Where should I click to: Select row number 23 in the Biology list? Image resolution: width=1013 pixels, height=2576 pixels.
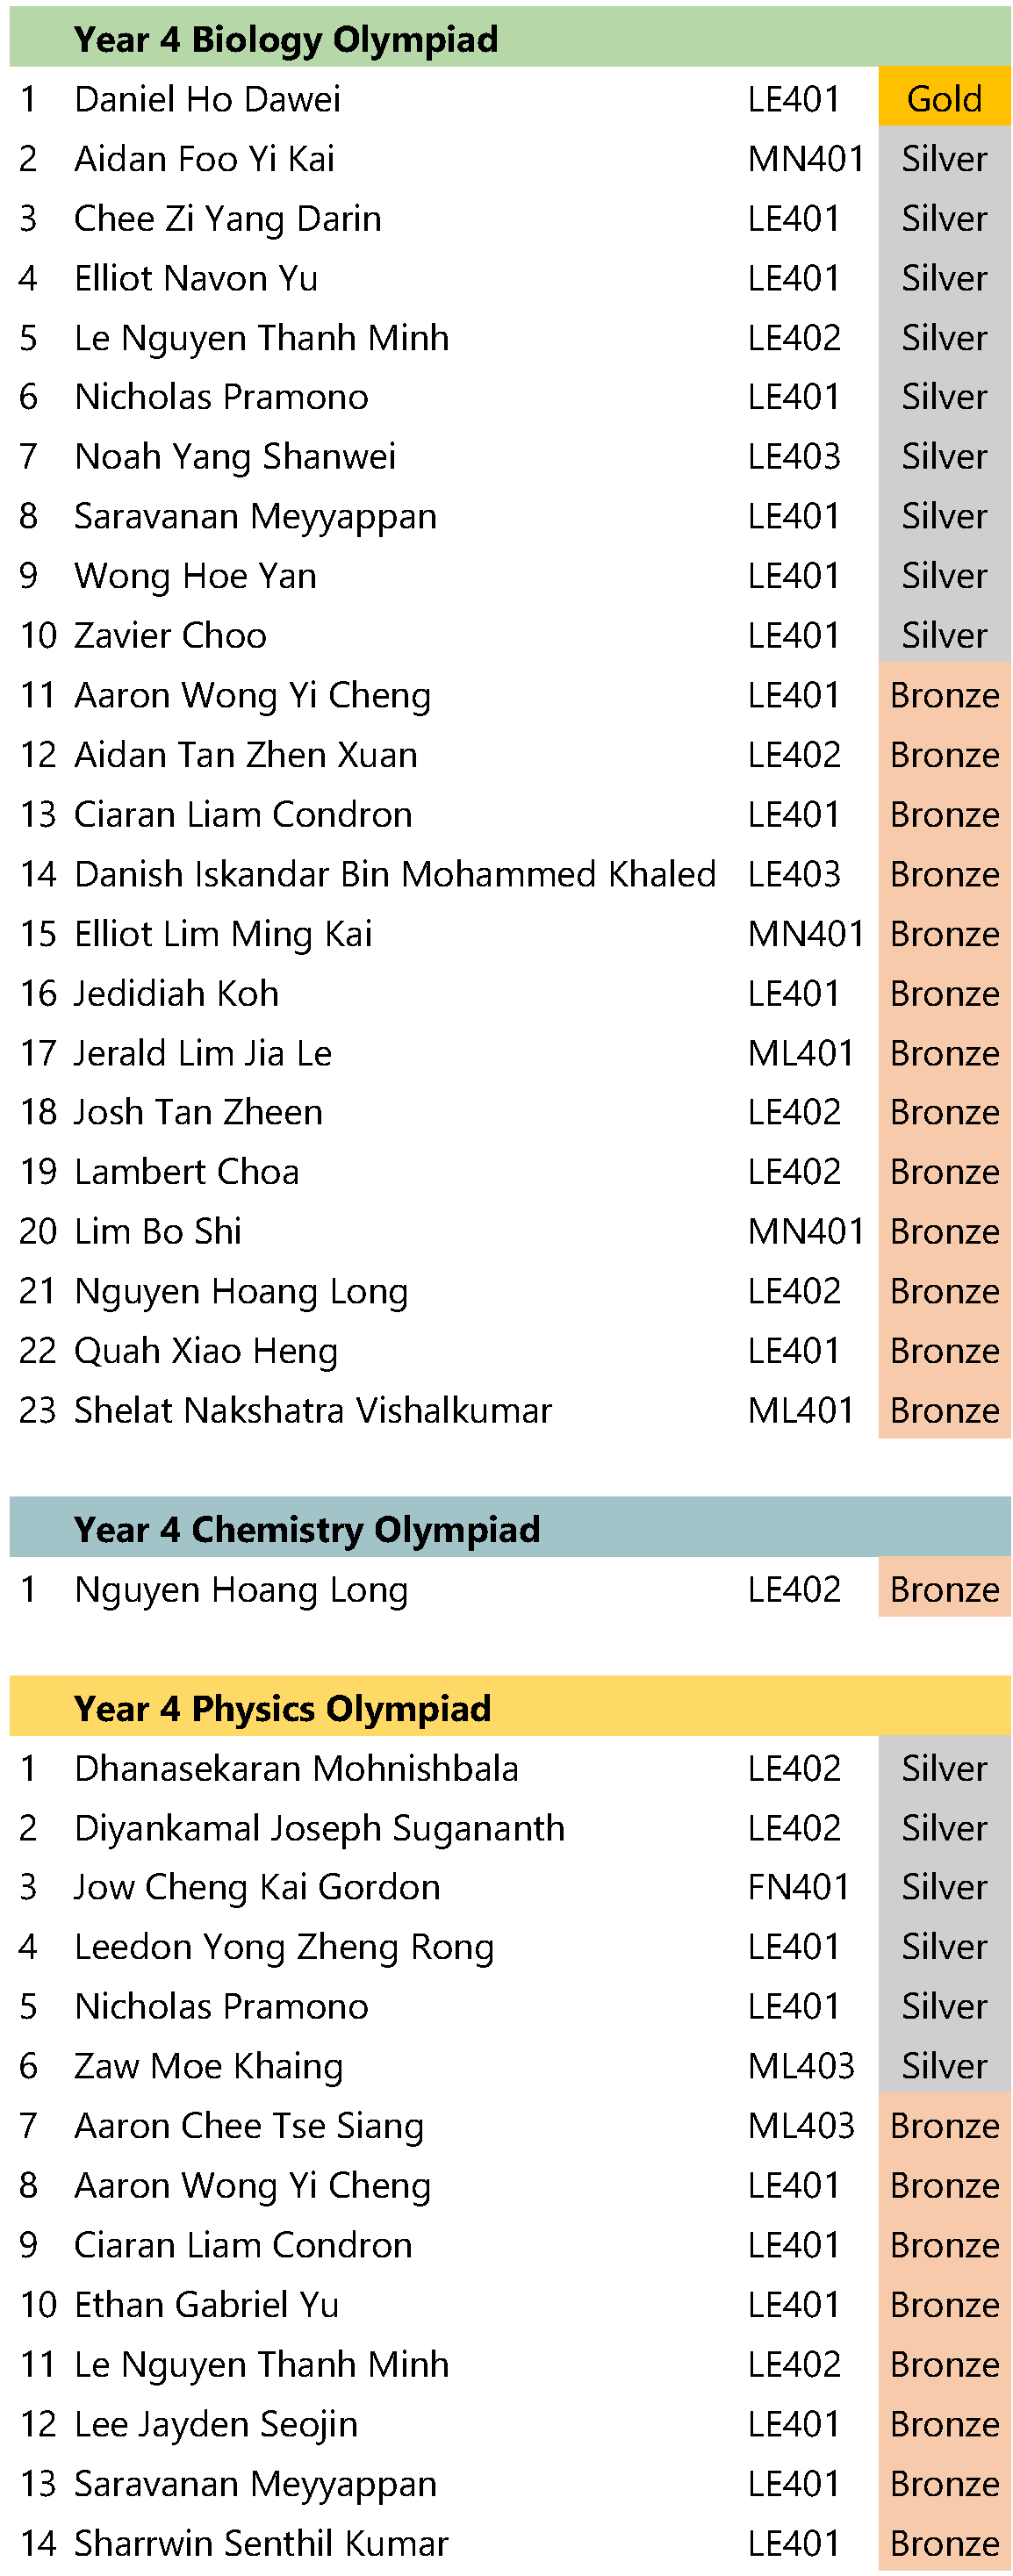(x=38, y=1409)
